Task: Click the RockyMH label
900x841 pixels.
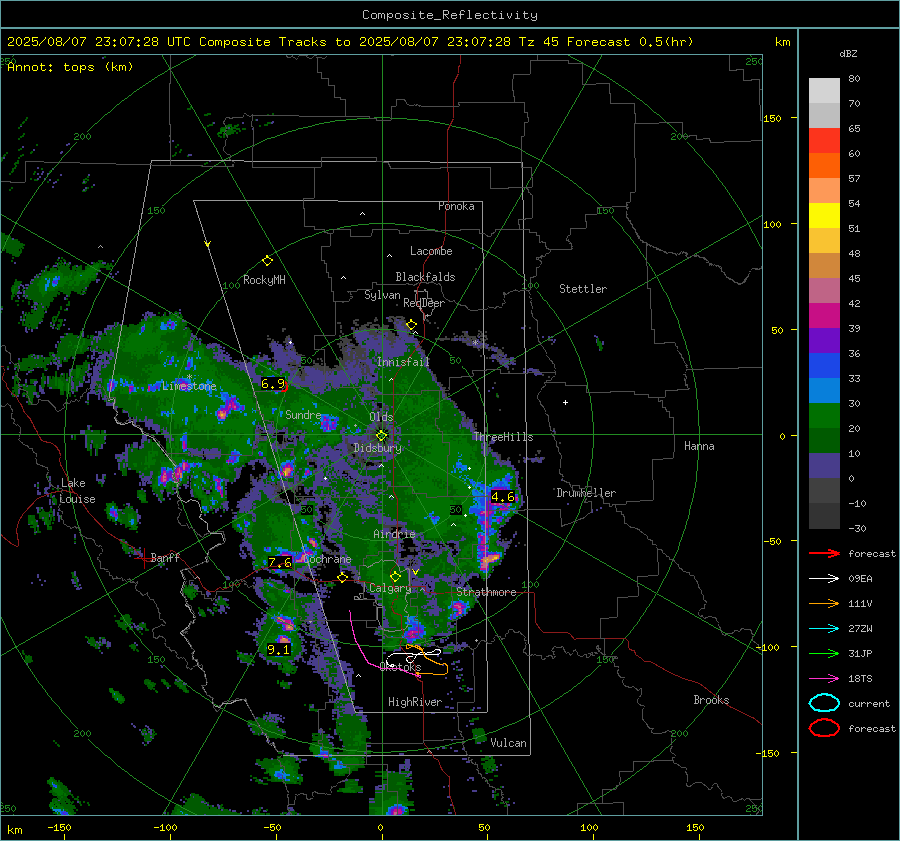Action: 264,280
